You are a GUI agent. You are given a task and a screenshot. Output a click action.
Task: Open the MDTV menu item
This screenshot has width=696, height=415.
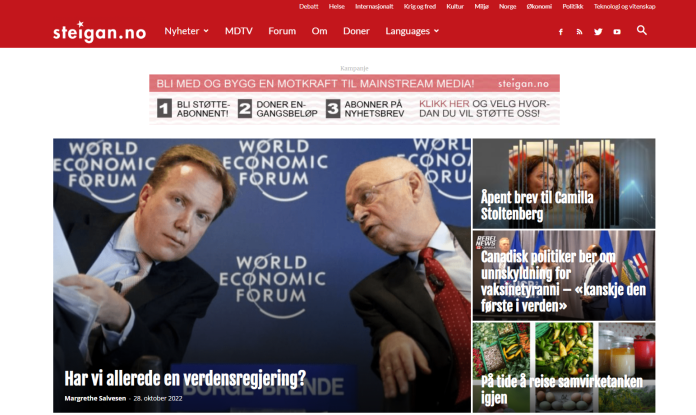[238, 31]
